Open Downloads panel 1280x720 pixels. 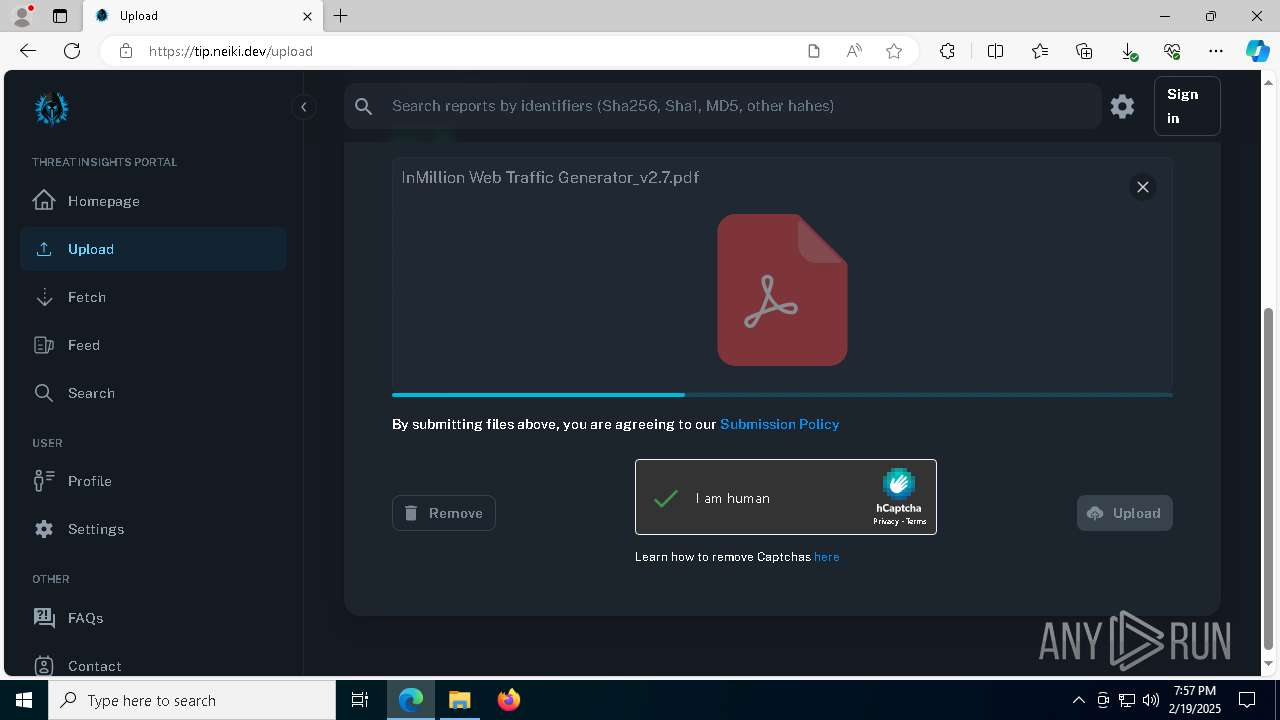pyautogui.click(x=1128, y=51)
